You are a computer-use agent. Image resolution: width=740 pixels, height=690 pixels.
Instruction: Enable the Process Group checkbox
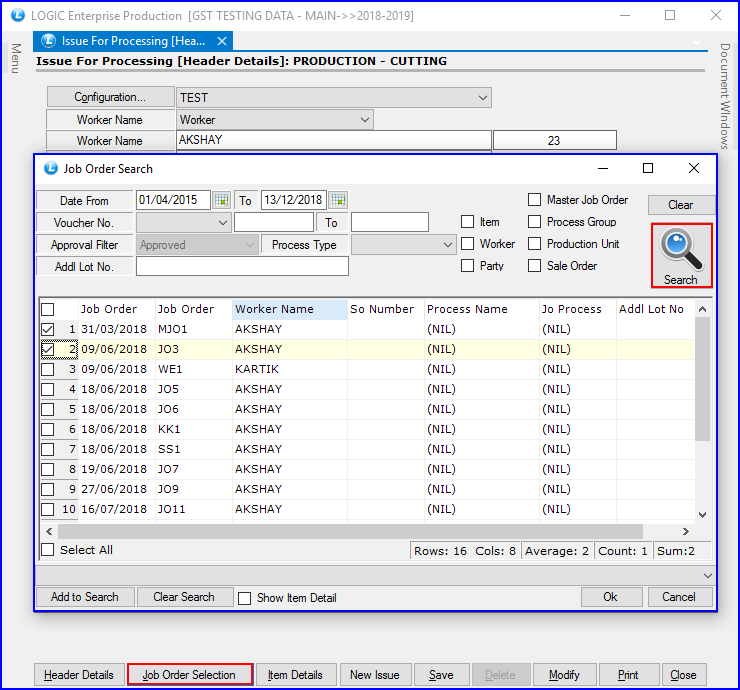[x=534, y=222]
